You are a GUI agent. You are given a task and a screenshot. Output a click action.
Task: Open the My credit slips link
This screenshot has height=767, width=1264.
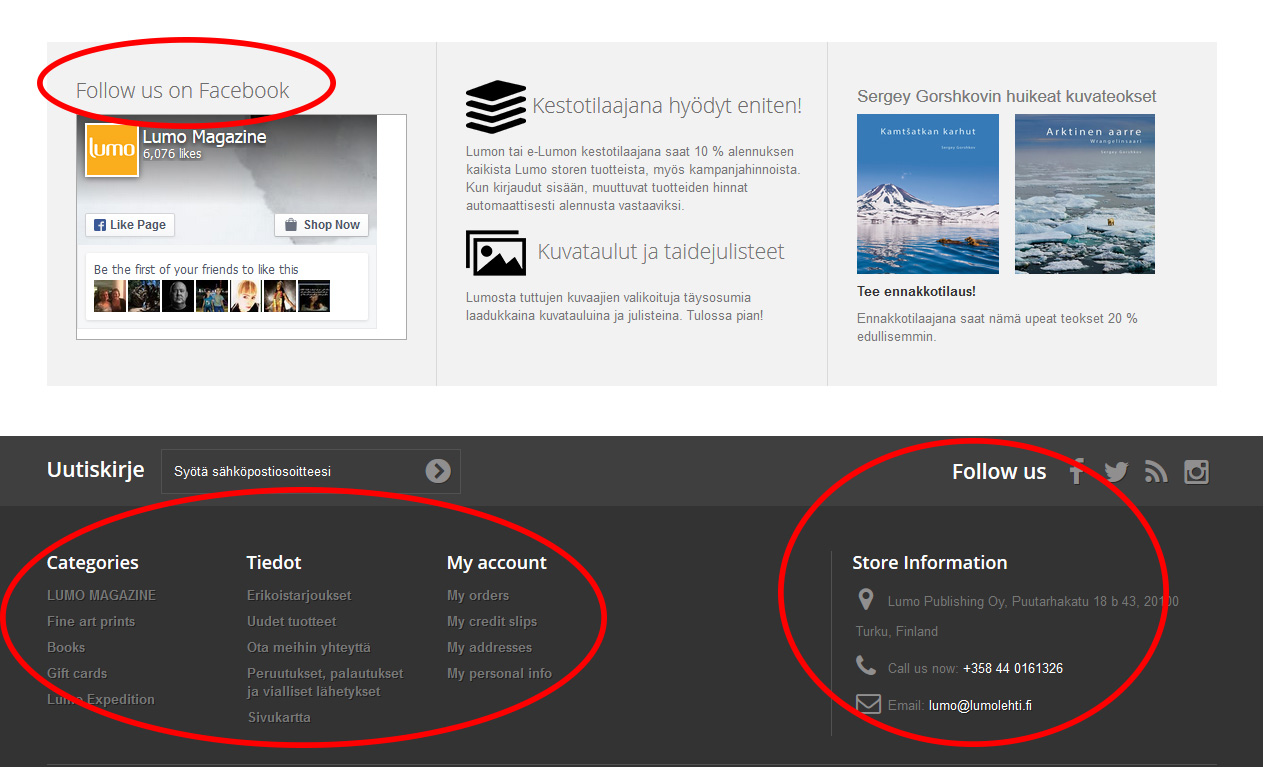492,621
